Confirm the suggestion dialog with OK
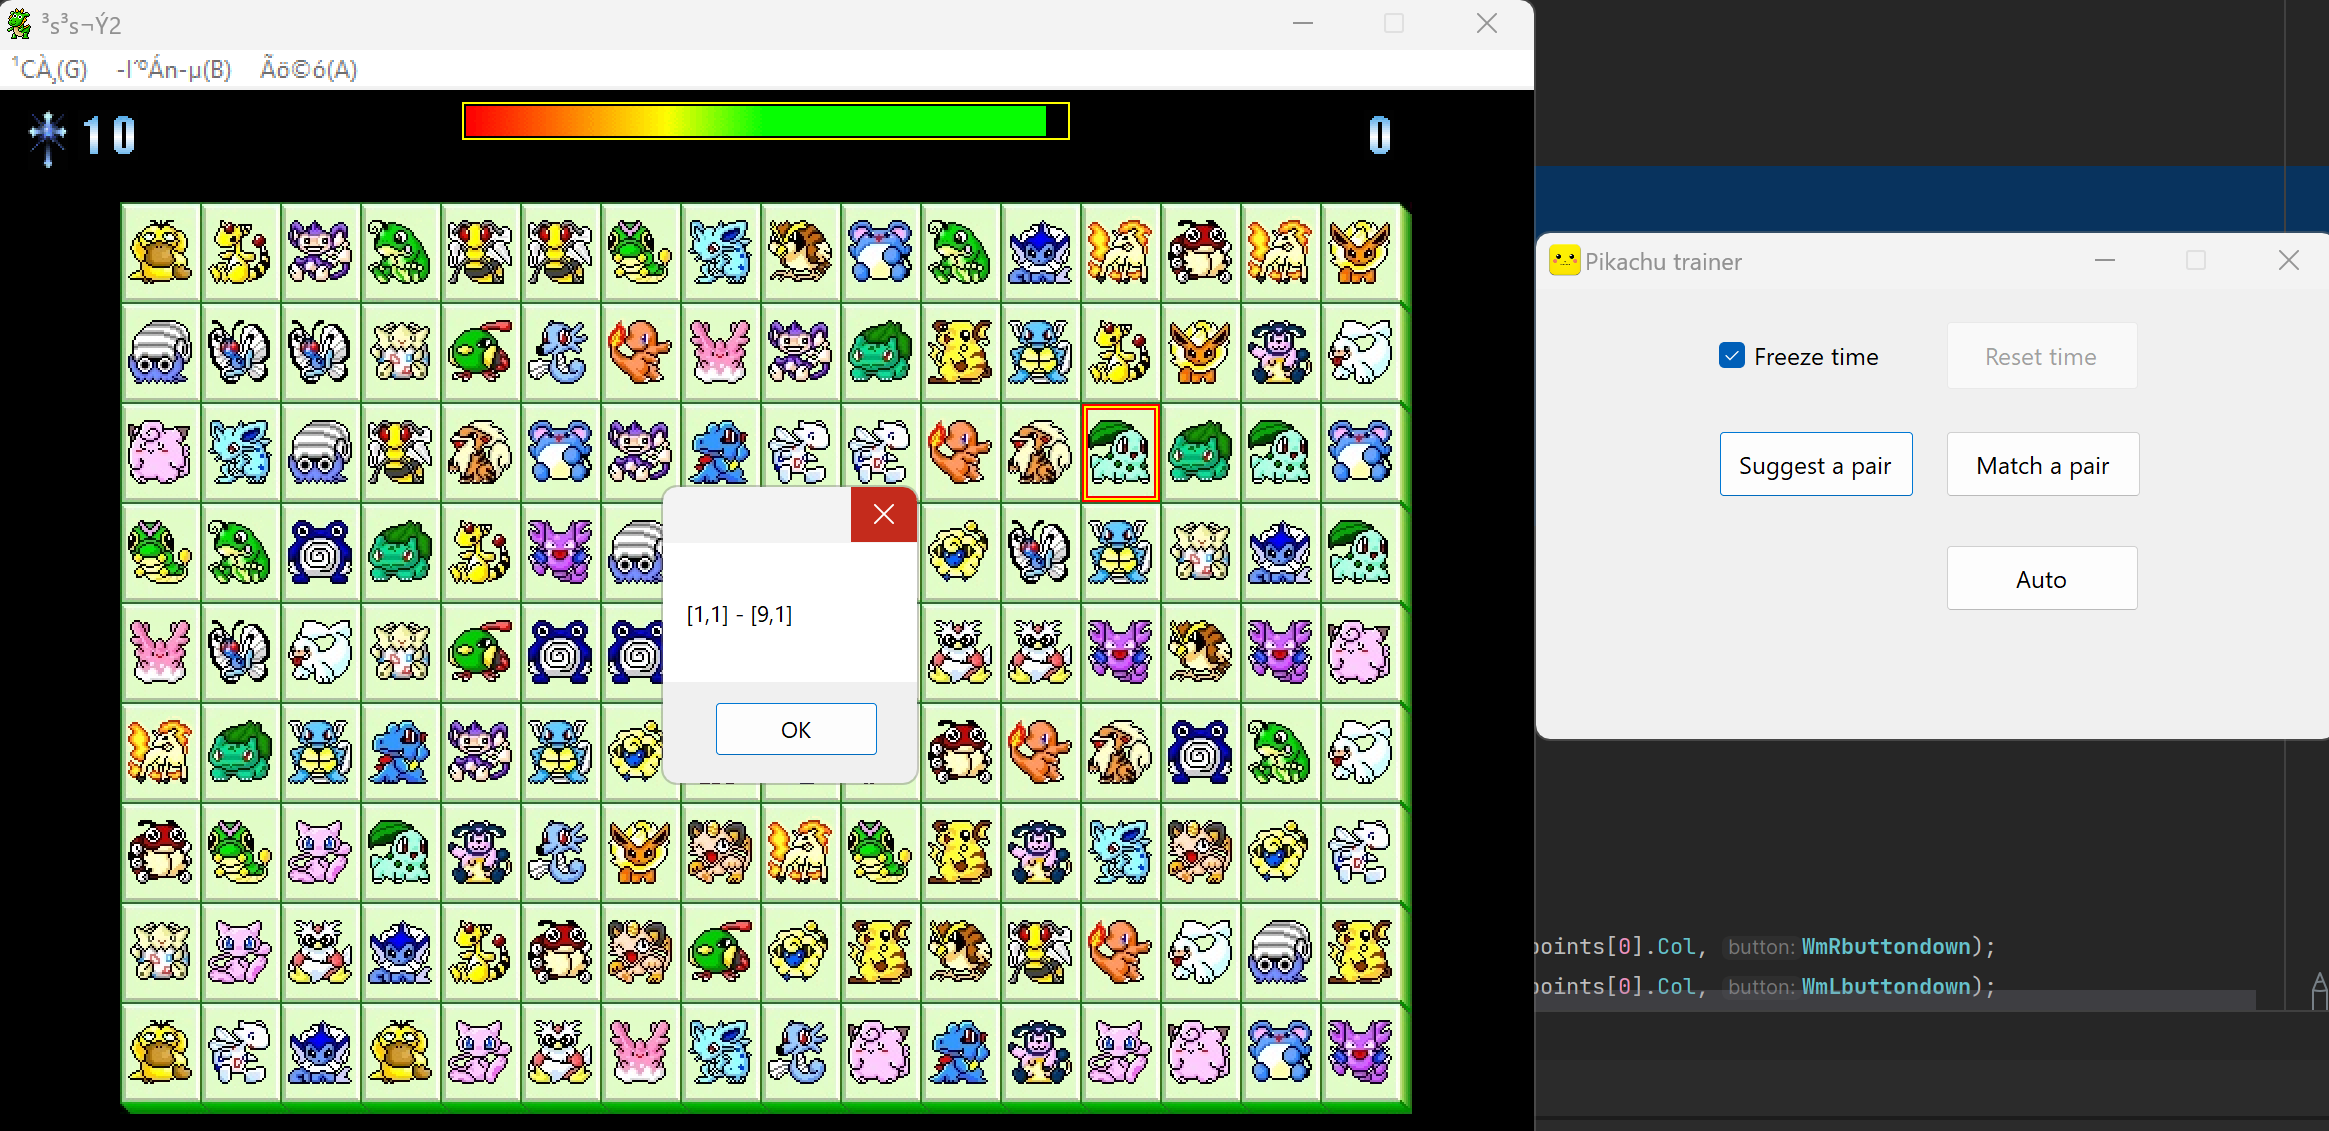2329x1131 pixels. pos(796,729)
